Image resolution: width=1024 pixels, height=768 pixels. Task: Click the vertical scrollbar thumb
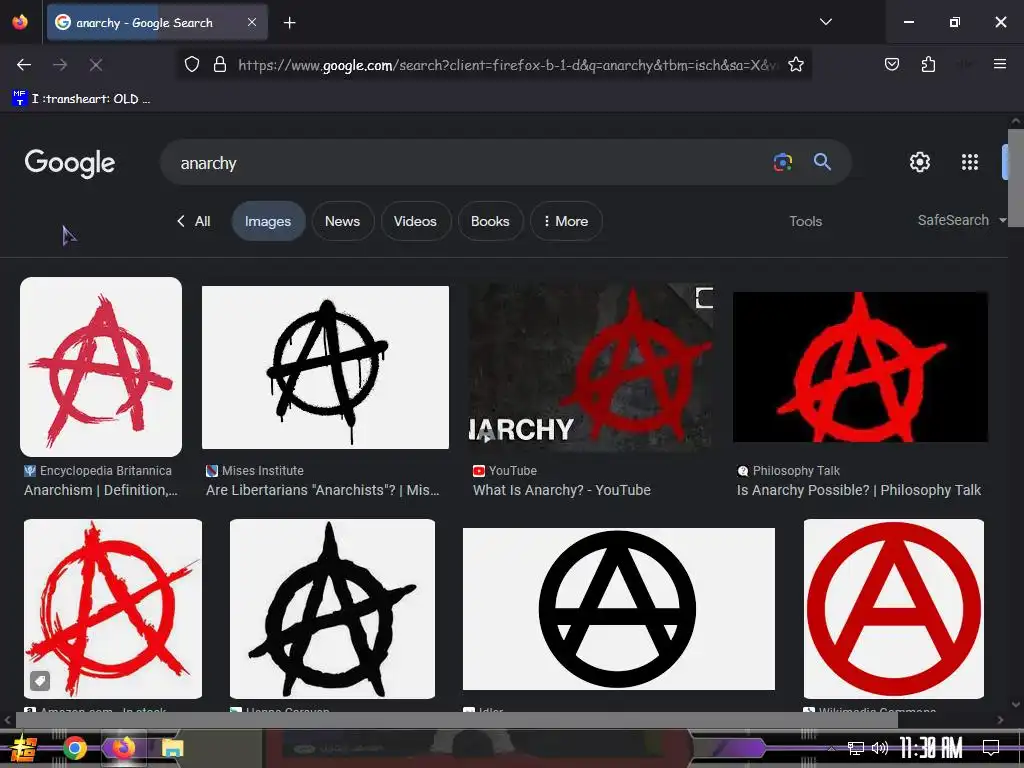click(x=1016, y=178)
